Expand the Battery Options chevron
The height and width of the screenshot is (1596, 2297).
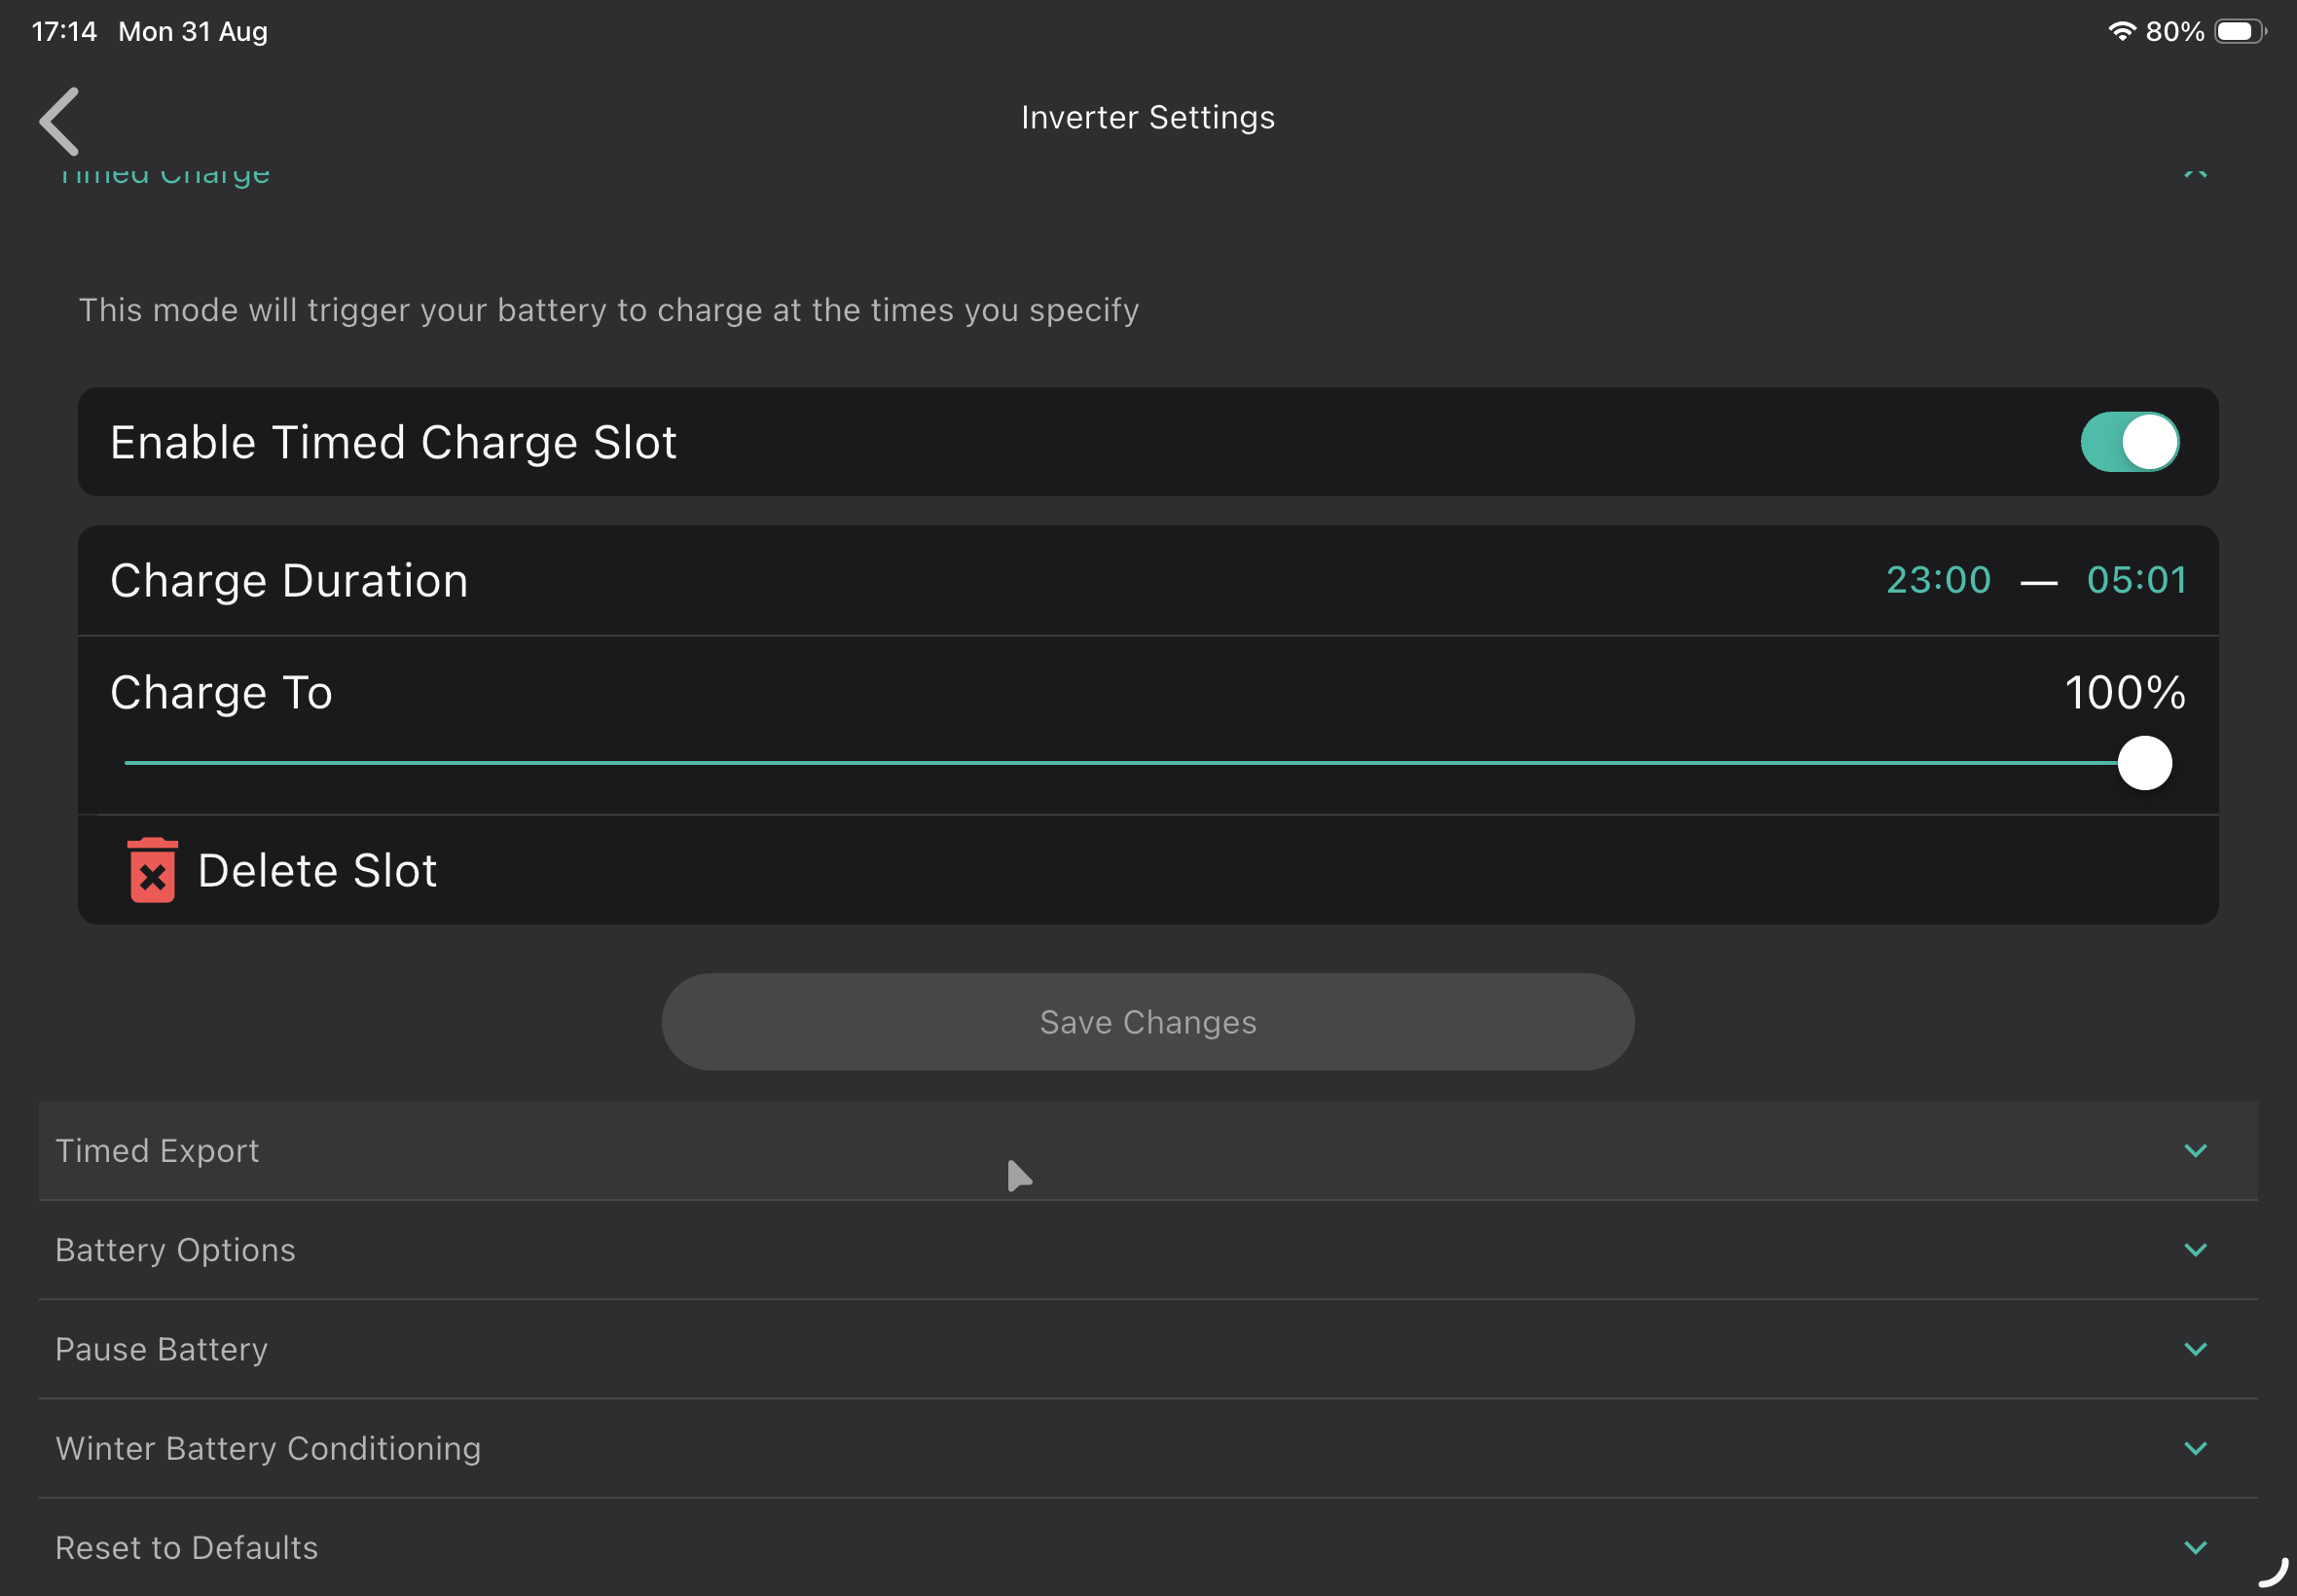point(2195,1250)
